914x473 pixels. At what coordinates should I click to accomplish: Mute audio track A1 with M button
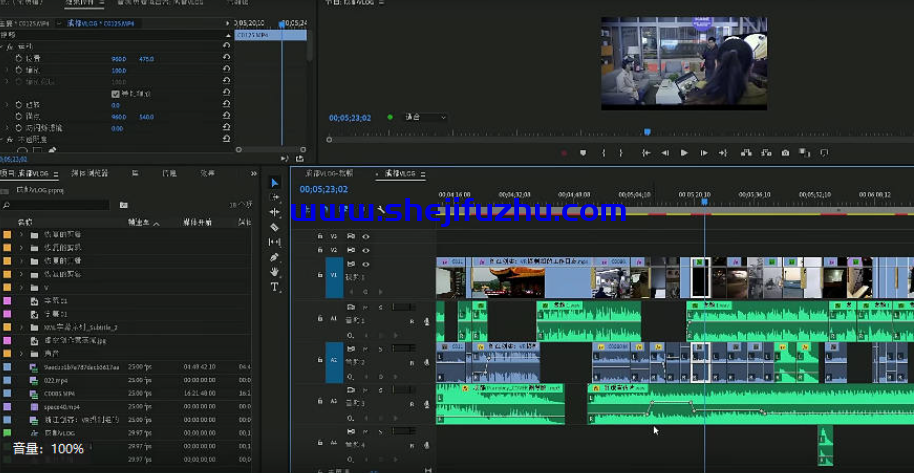pos(366,307)
